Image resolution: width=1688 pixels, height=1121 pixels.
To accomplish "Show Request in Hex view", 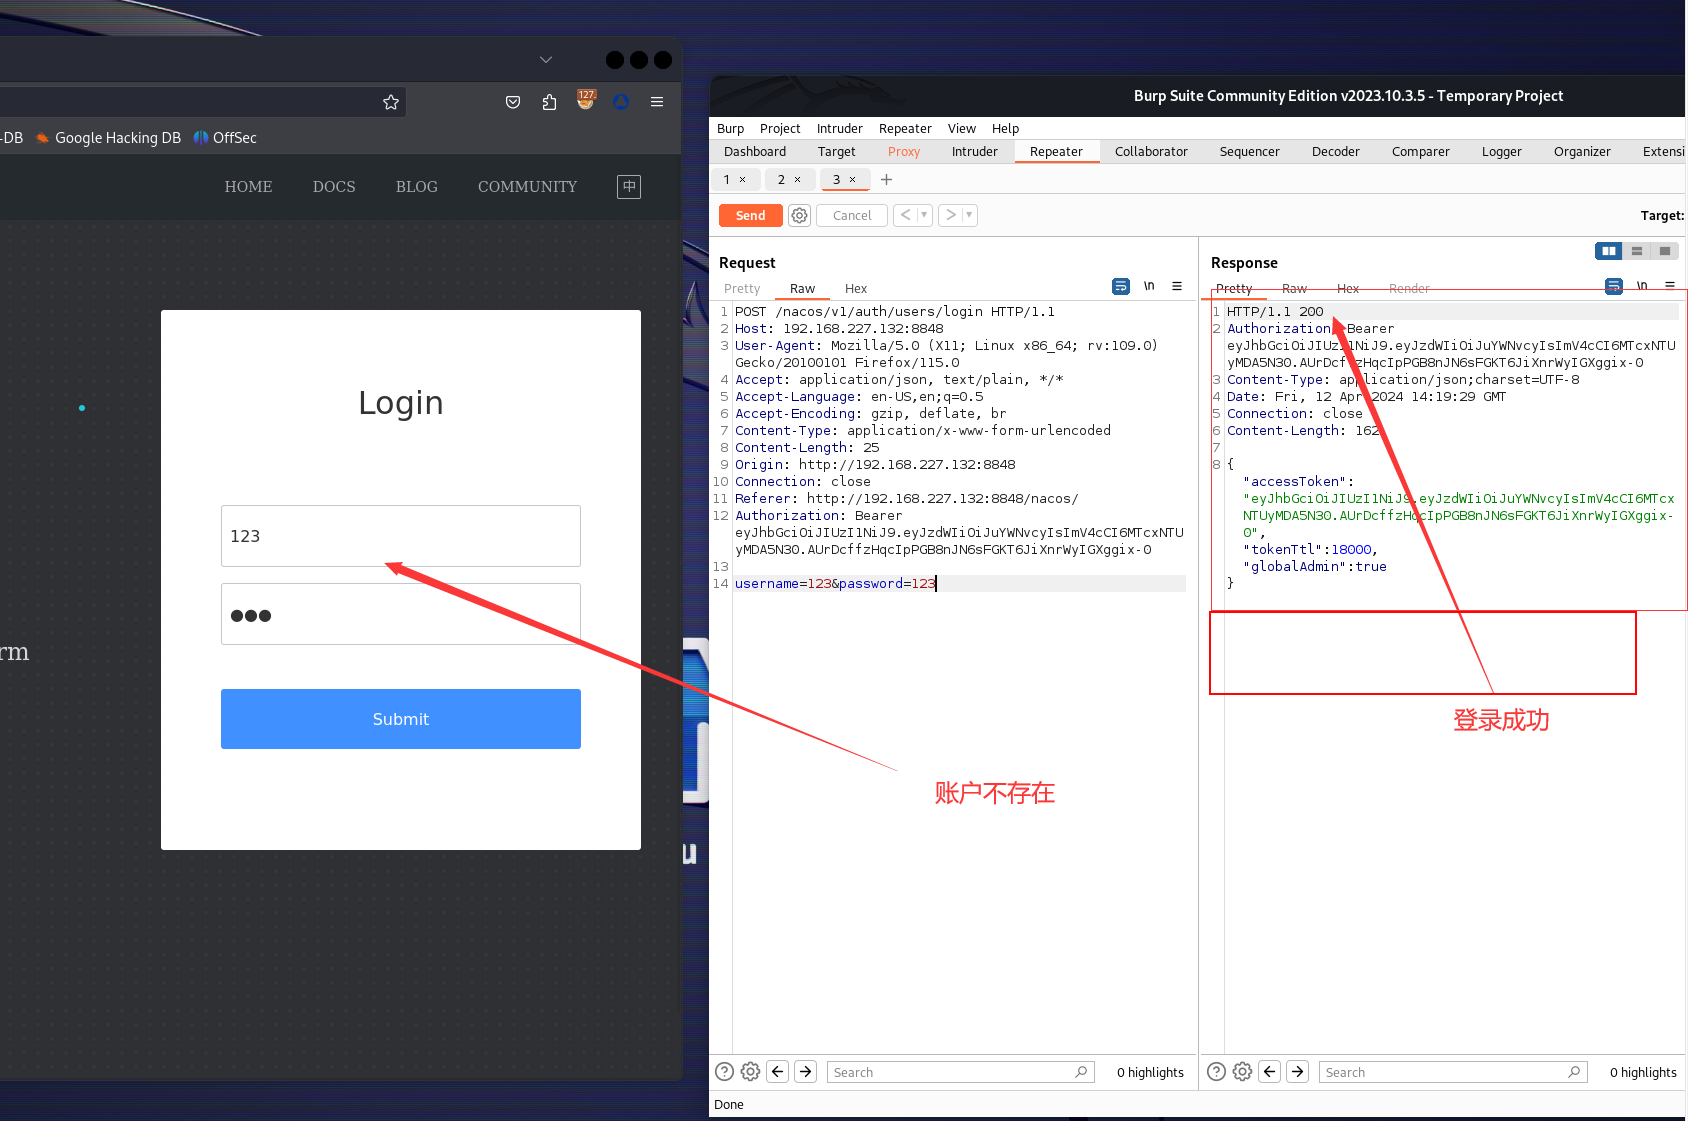I will [856, 289].
